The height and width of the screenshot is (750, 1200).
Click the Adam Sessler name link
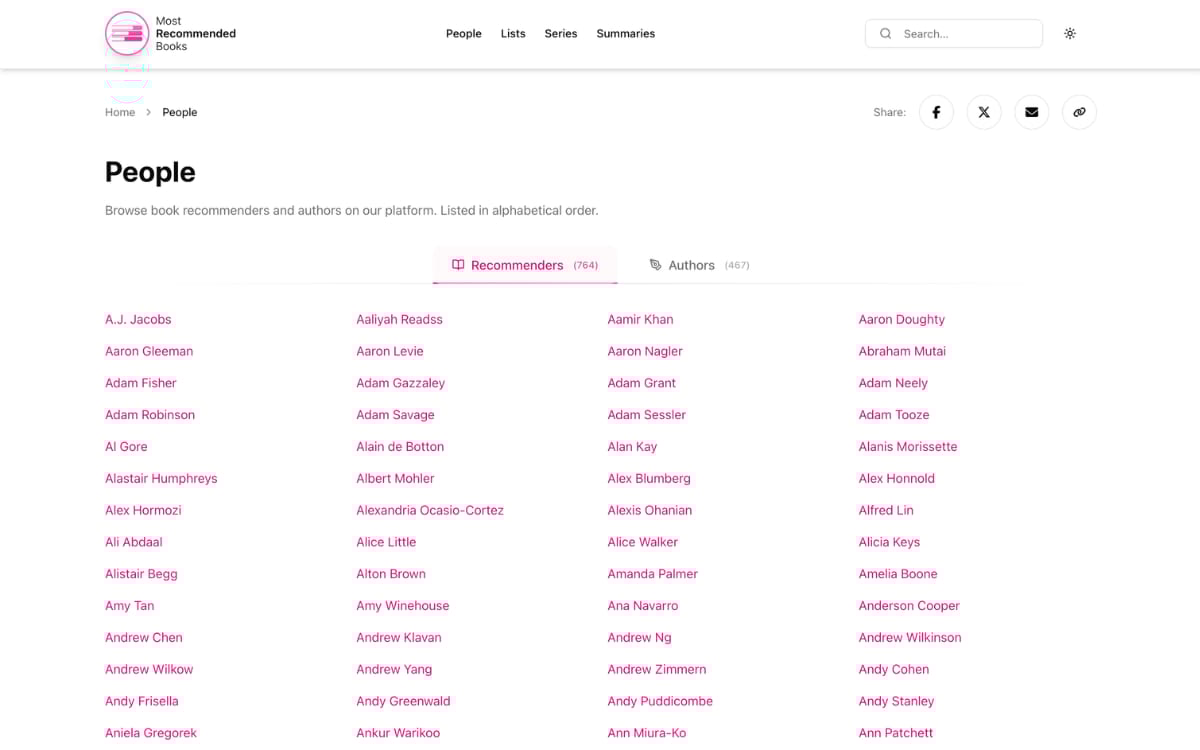coord(647,415)
